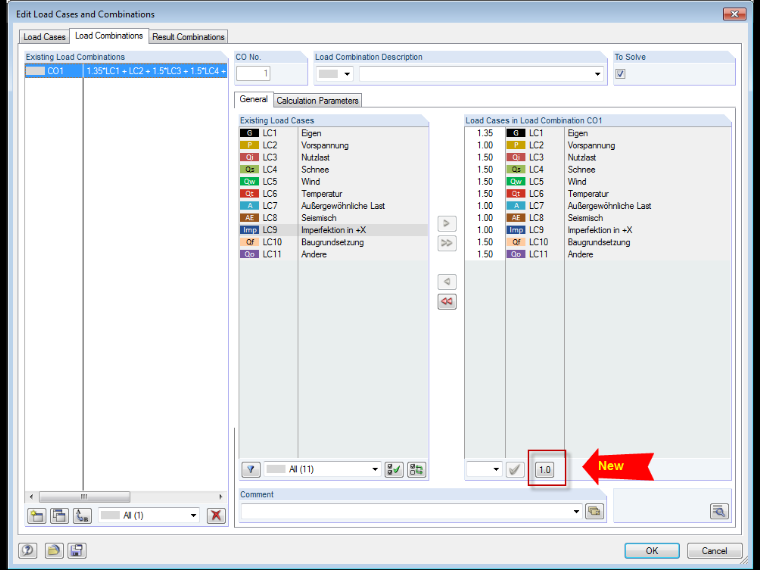Select LC8 Seismisch in Existing Load Cases
760x570 pixels.
[x=333, y=218]
